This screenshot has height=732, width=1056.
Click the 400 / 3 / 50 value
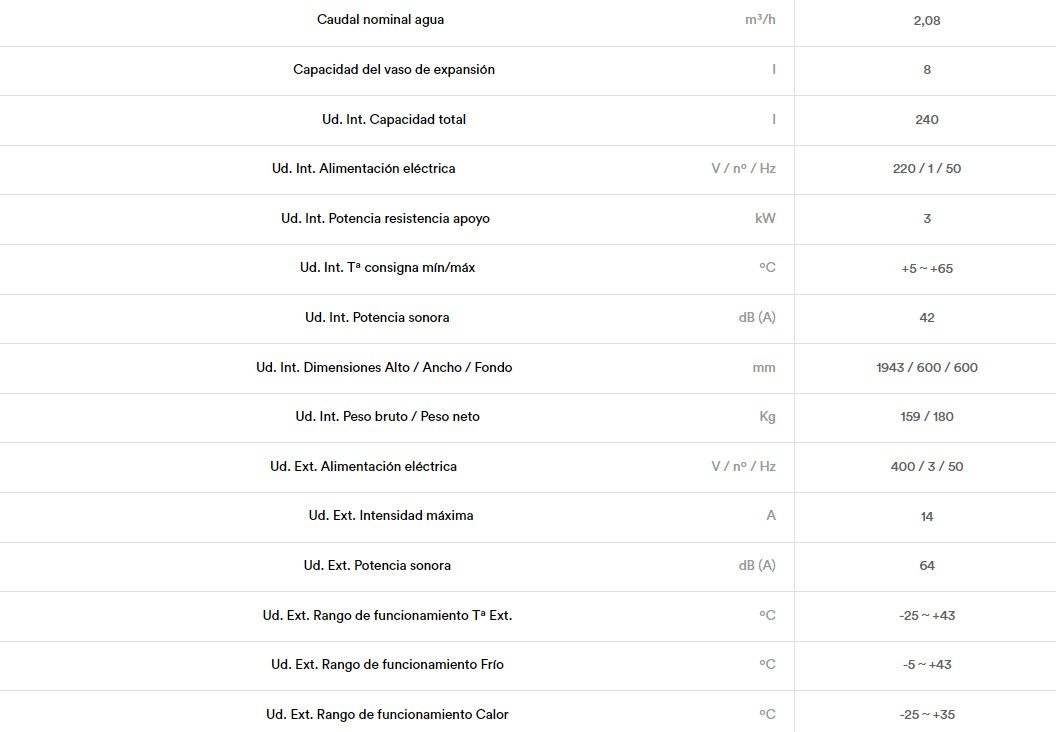click(927, 466)
